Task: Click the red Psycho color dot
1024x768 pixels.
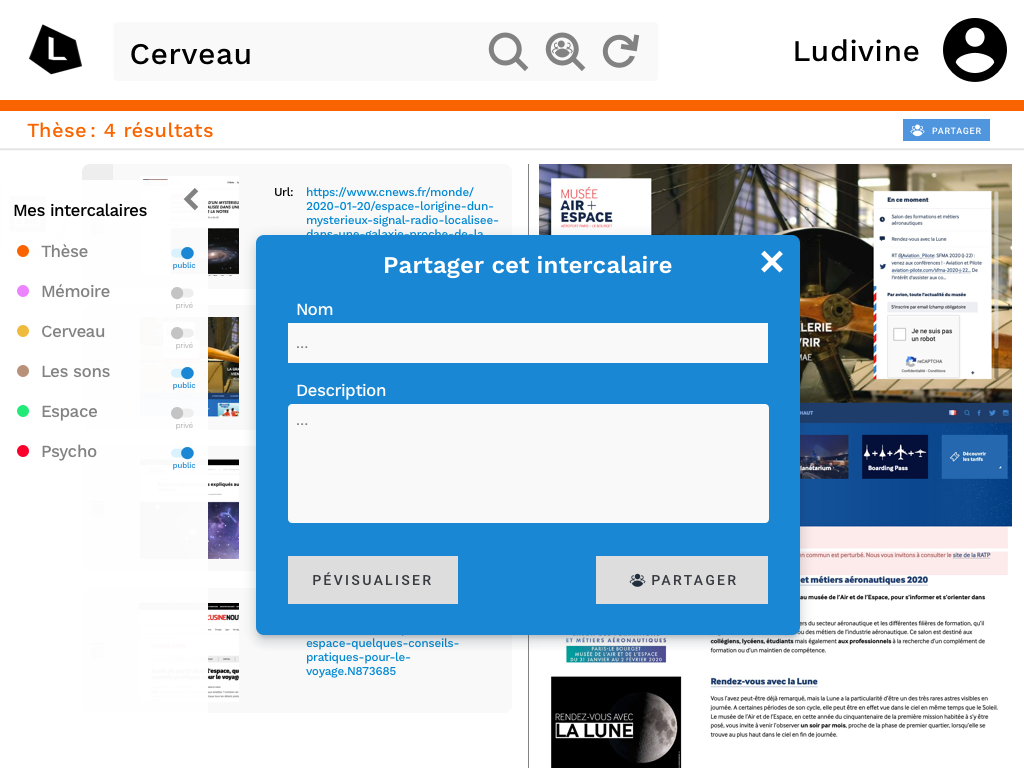Action: click(23, 451)
